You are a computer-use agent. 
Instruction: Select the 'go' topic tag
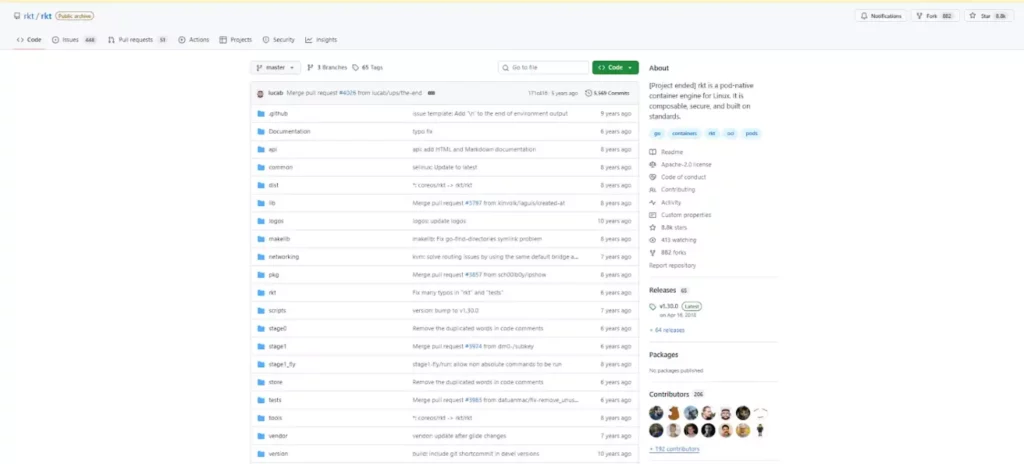coord(657,133)
